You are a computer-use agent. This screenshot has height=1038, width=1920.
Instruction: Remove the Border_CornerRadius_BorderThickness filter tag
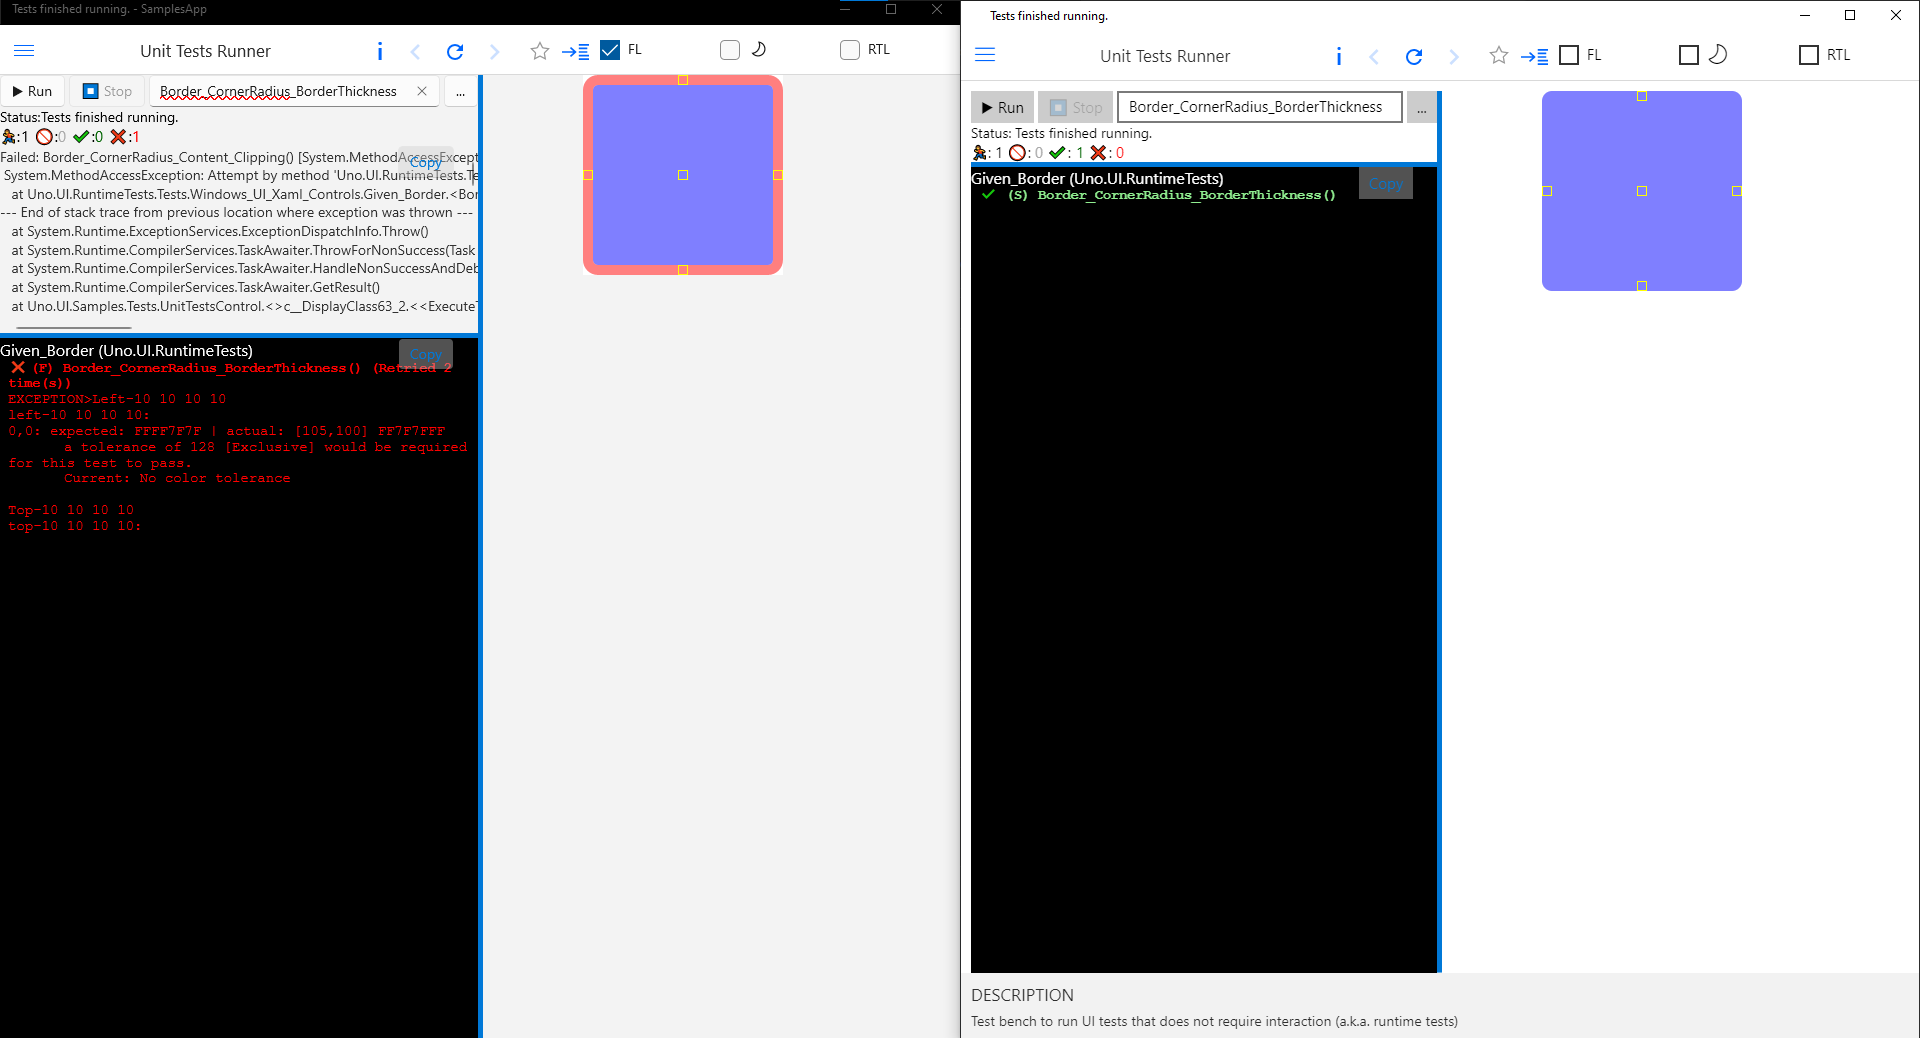click(x=422, y=91)
